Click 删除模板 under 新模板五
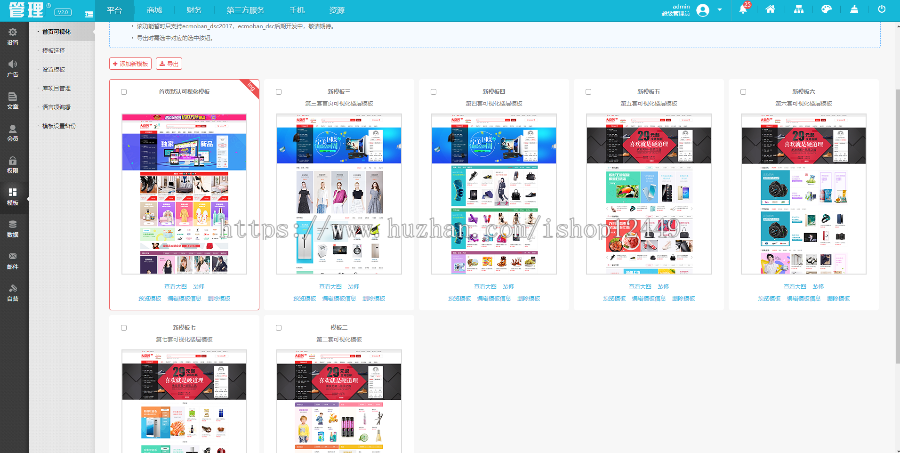 (684, 299)
